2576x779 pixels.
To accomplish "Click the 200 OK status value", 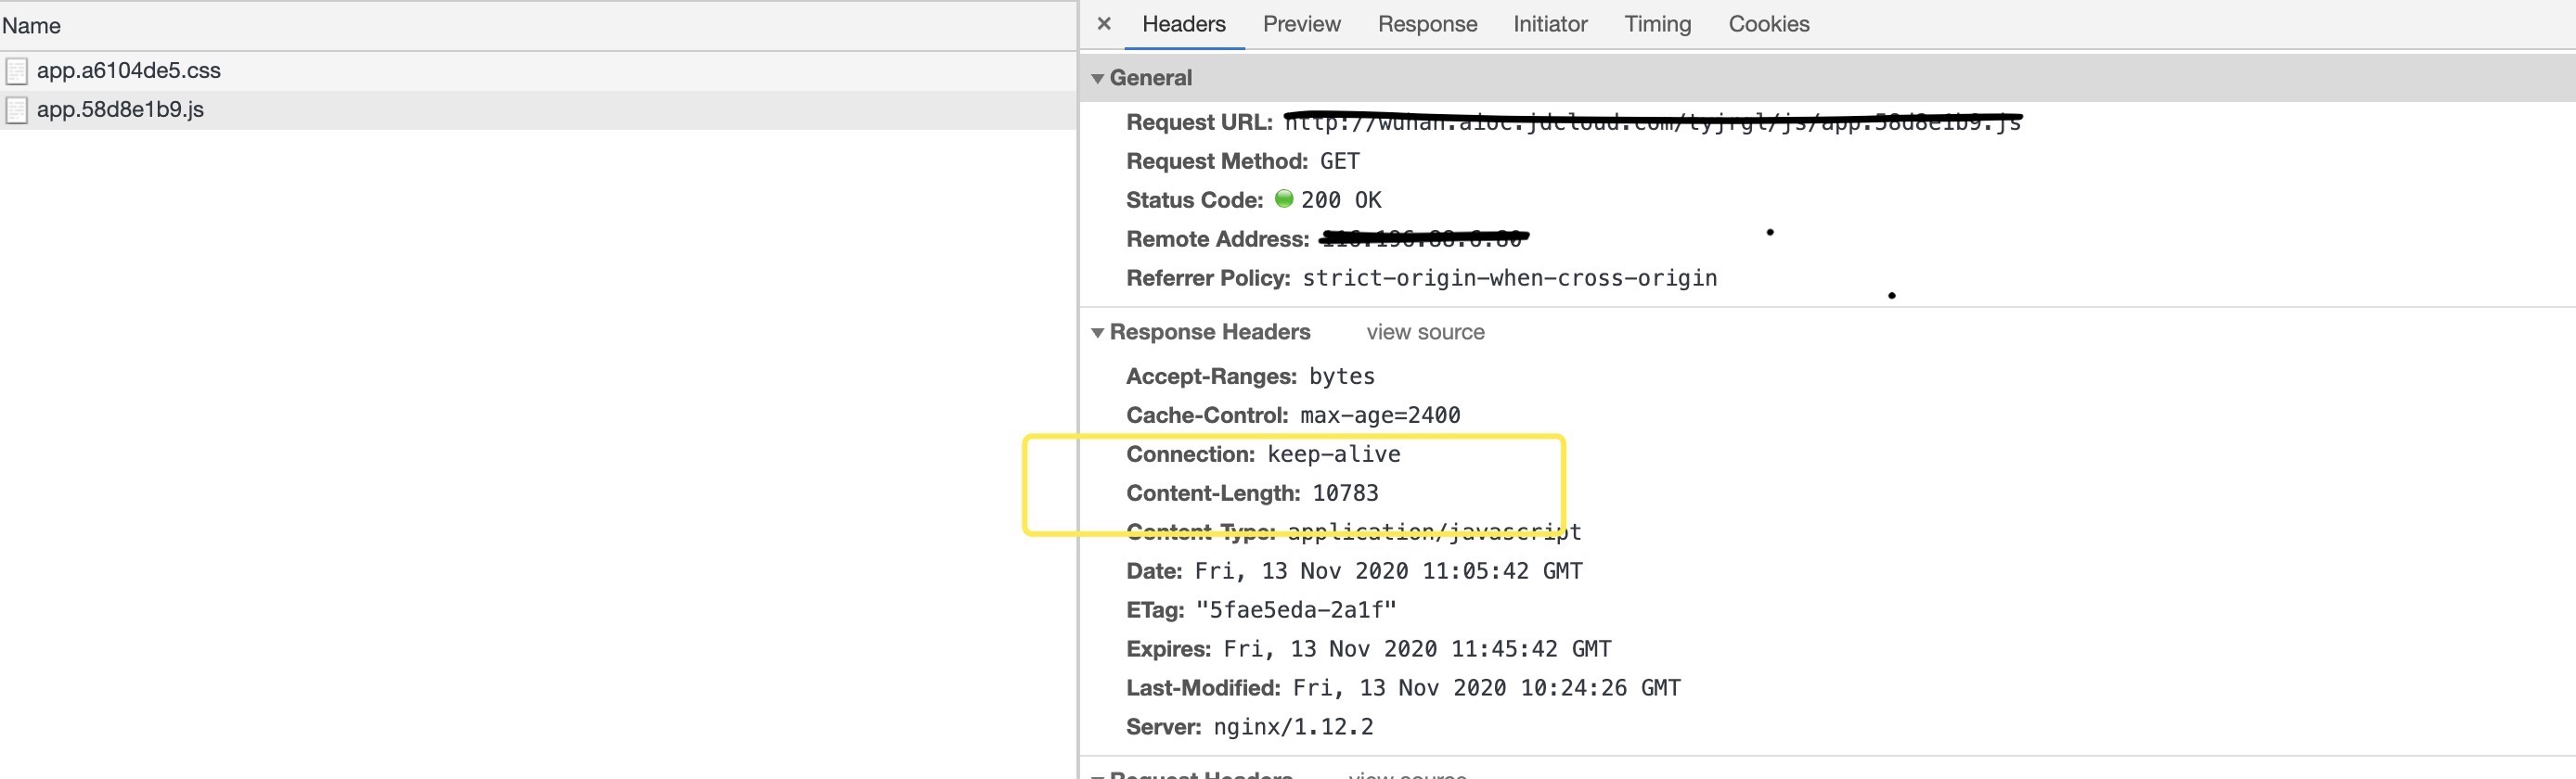I will pyautogui.click(x=1341, y=200).
